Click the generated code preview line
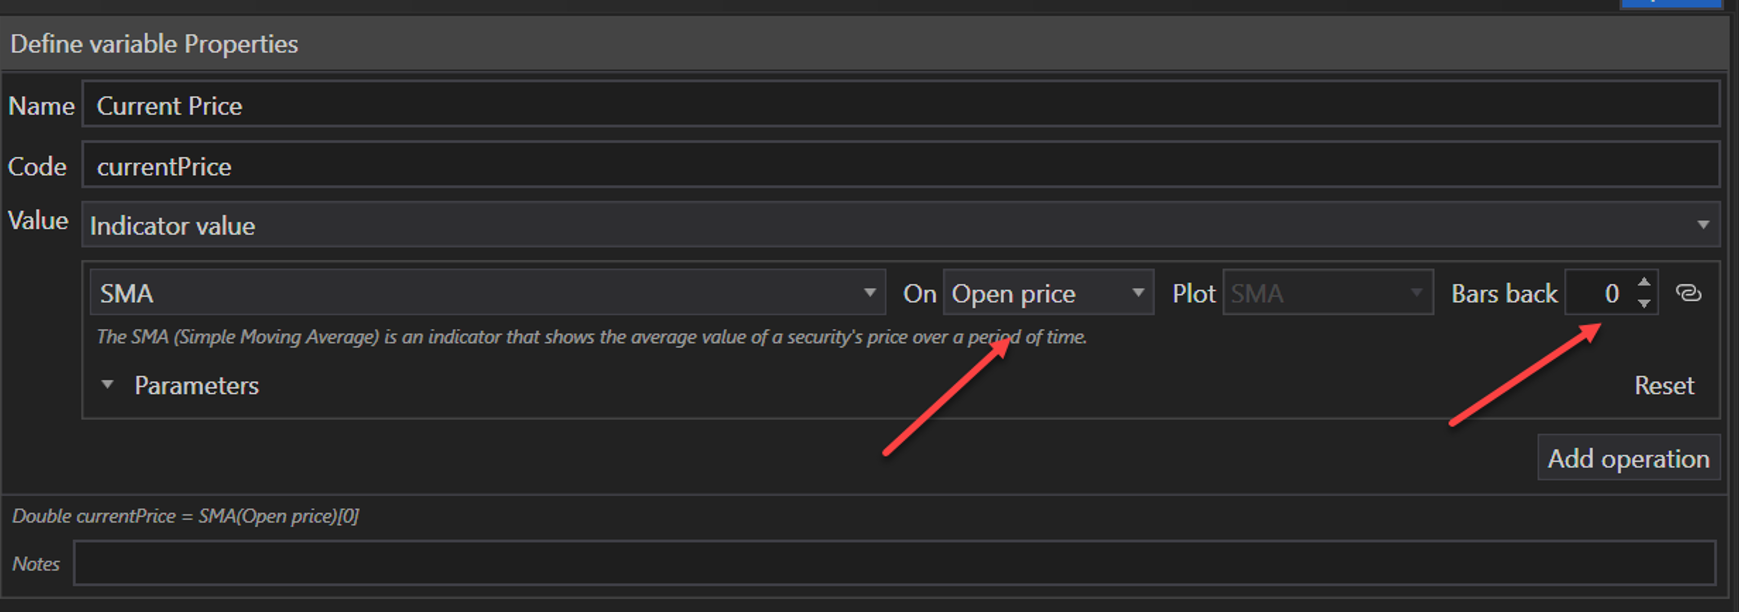This screenshot has height=612, width=1739. pos(186,516)
